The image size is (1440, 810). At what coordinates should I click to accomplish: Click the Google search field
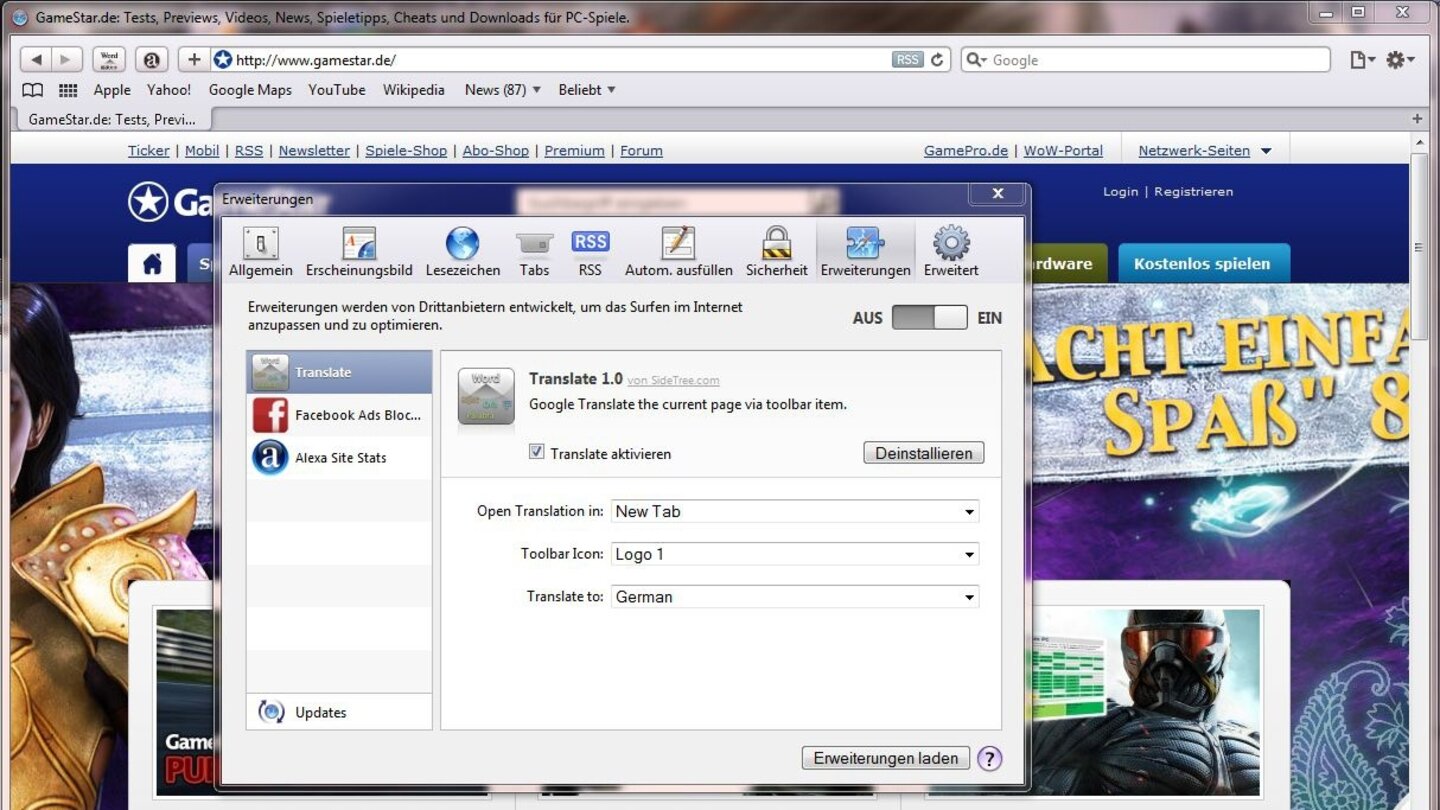pos(1146,60)
